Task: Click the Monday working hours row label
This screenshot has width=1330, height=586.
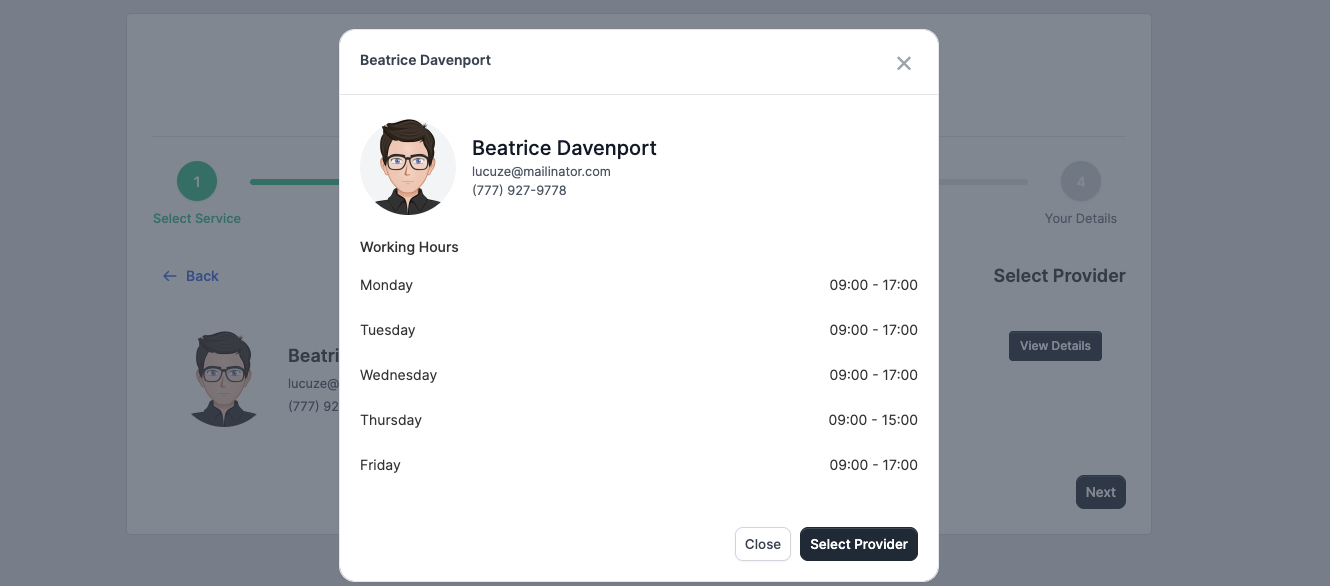Action: pos(386,285)
